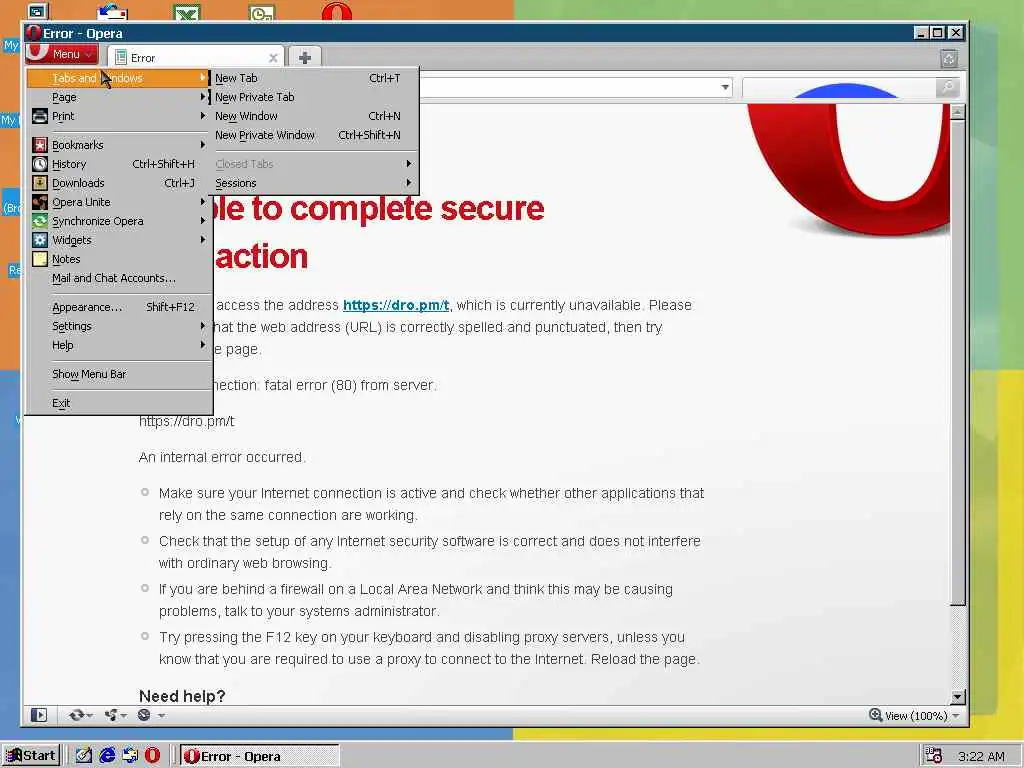Click the Downloads icon in menu
The width and height of the screenshot is (1024, 768).
coord(40,183)
